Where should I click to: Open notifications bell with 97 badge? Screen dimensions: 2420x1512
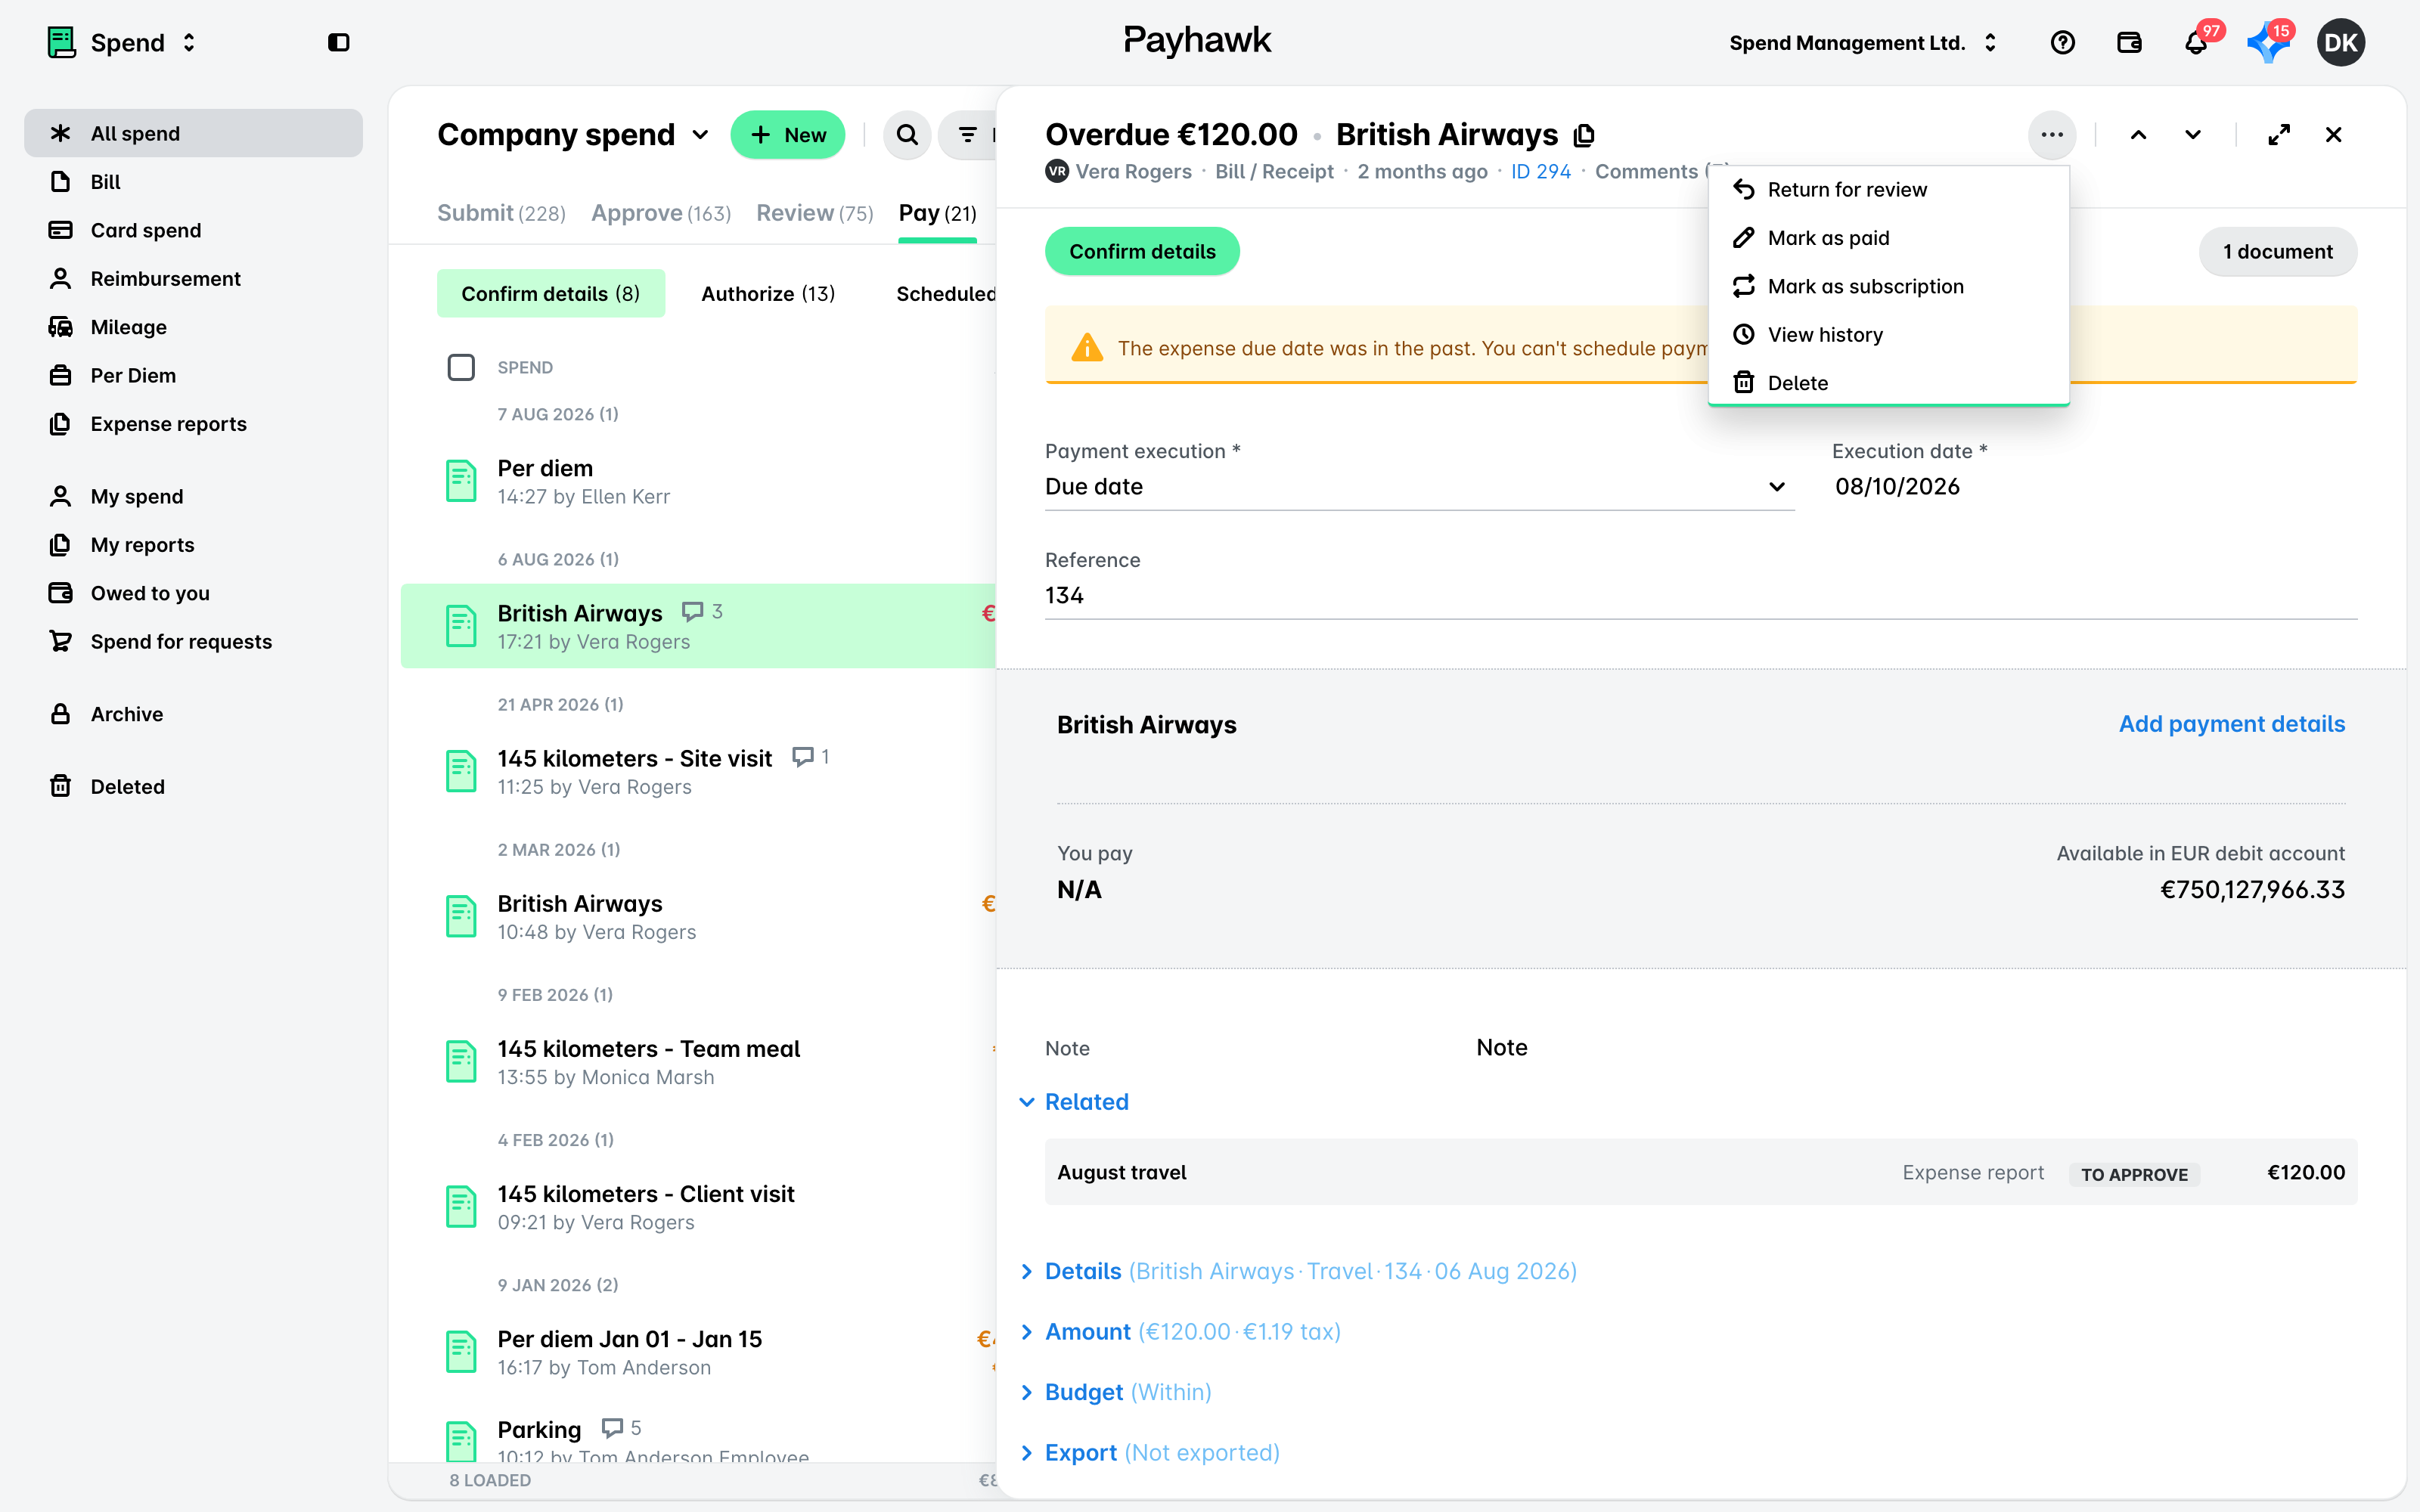2196,42
